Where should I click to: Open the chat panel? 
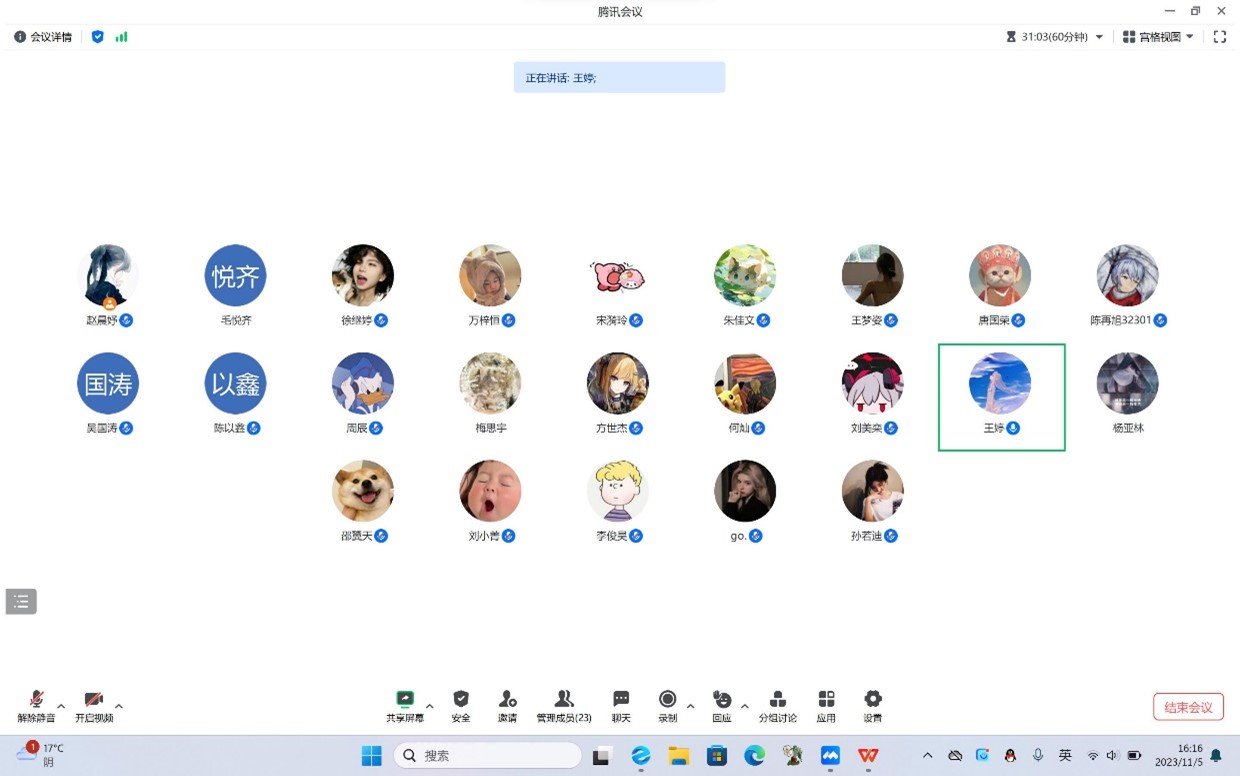[621, 700]
